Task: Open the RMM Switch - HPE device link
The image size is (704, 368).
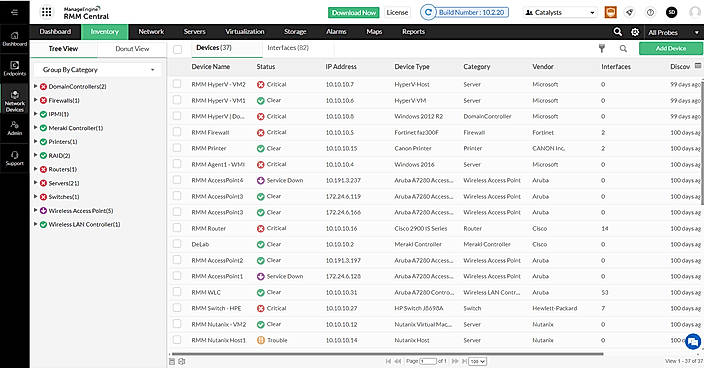Action: coord(216,308)
